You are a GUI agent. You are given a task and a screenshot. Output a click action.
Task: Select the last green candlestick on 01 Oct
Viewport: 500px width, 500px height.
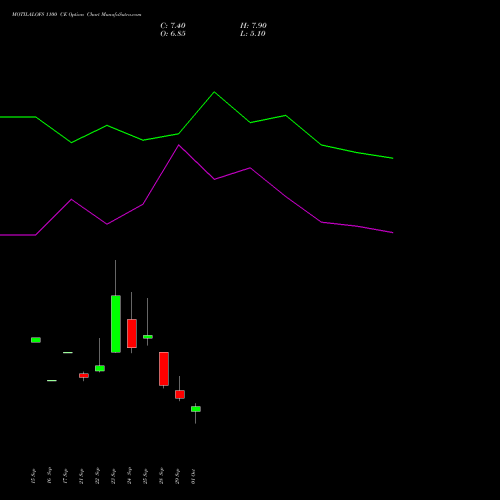196,409
